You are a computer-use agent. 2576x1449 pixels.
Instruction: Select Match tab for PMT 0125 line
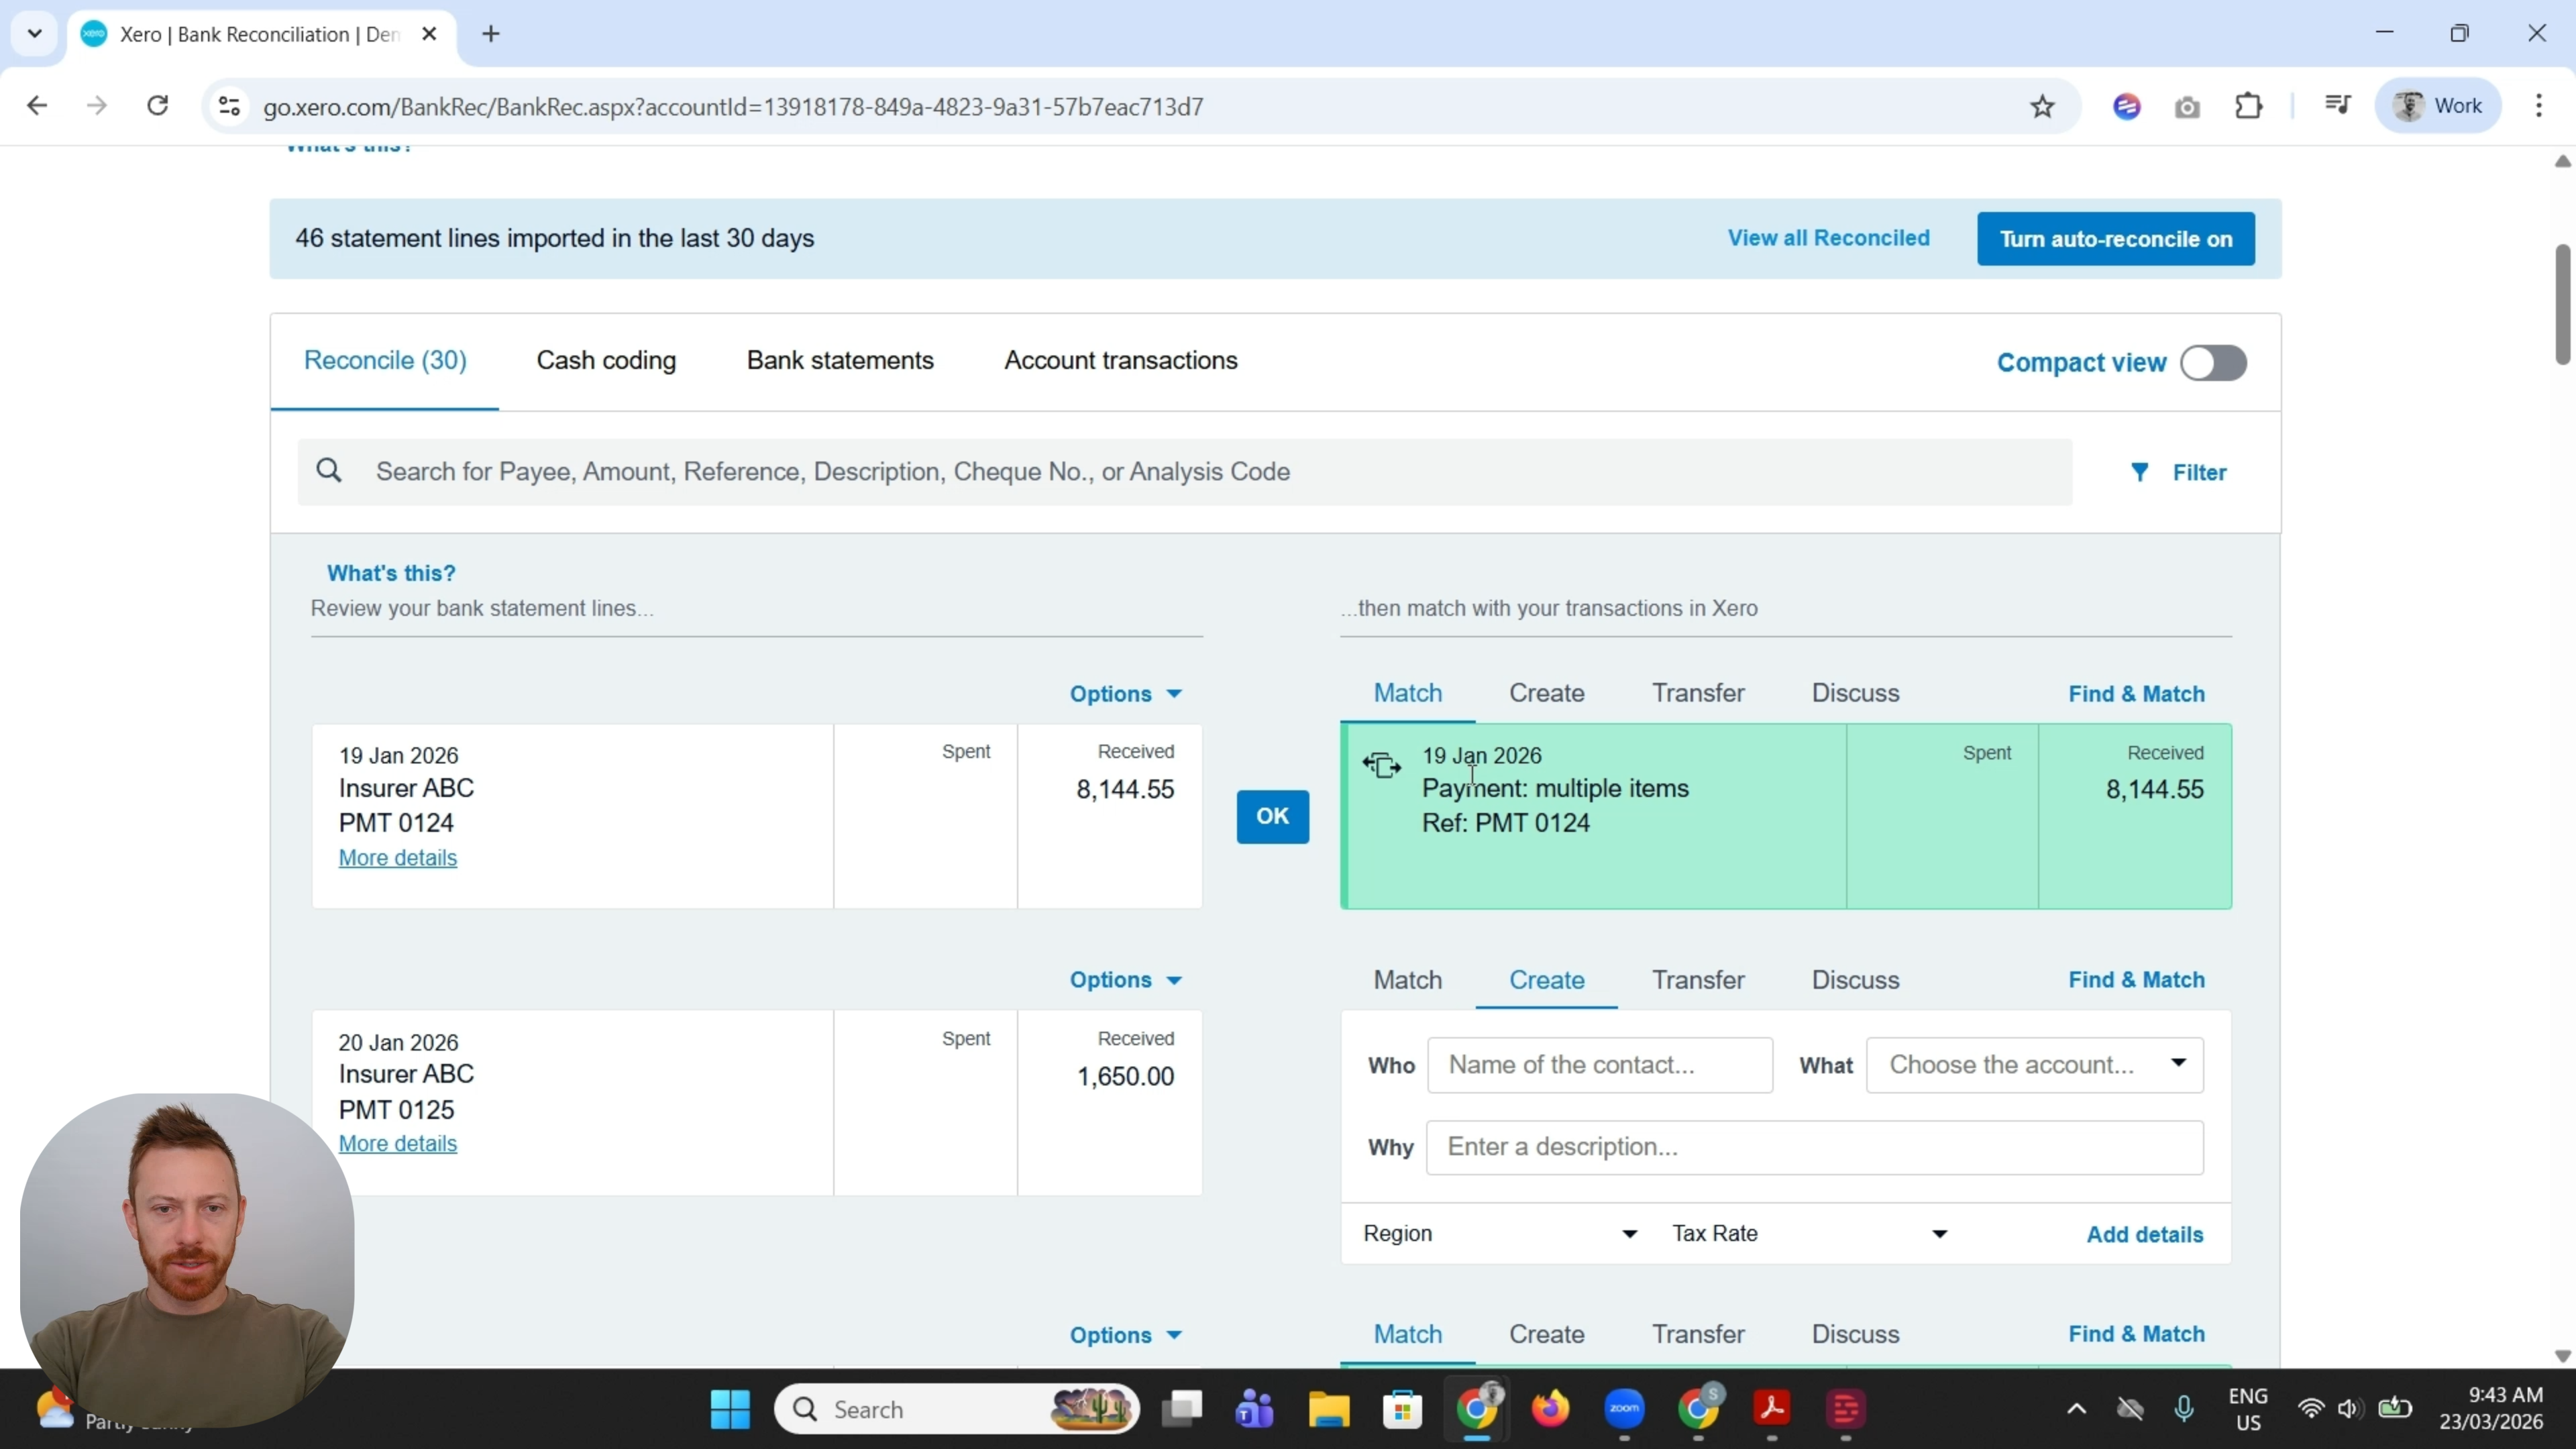point(1407,980)
